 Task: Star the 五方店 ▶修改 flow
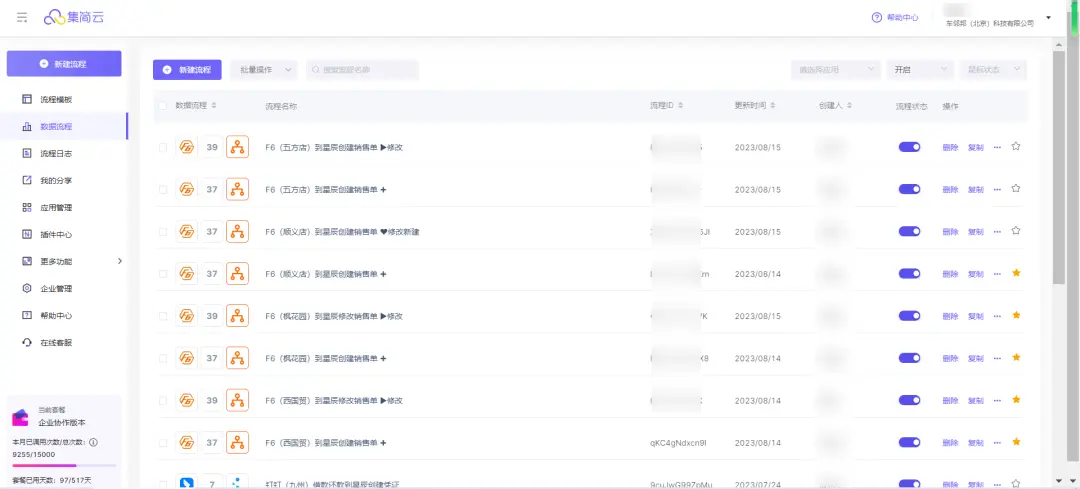coord(1016,146)
